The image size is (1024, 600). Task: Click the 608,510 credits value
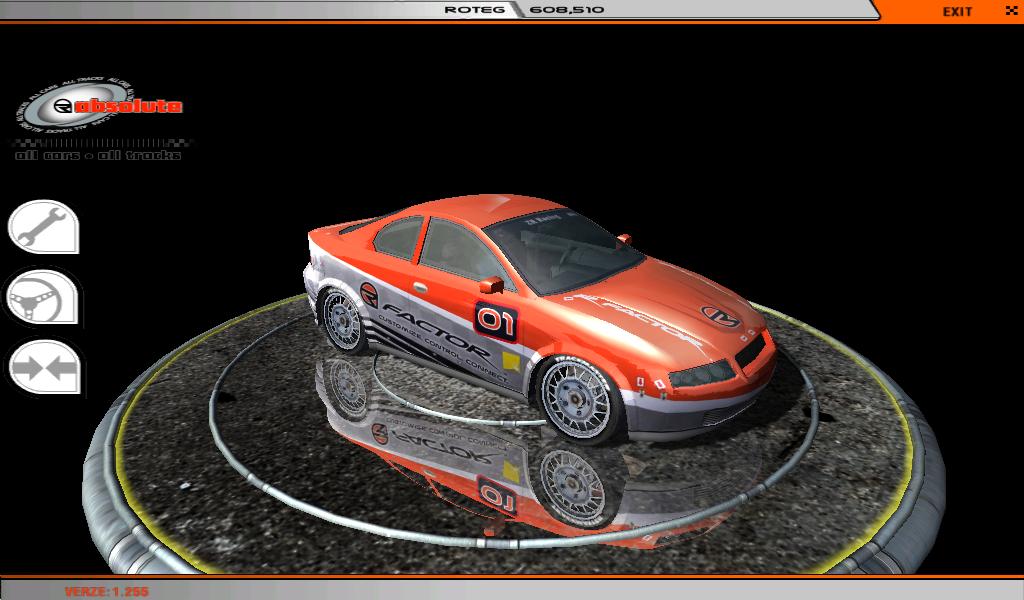point(567,10)
